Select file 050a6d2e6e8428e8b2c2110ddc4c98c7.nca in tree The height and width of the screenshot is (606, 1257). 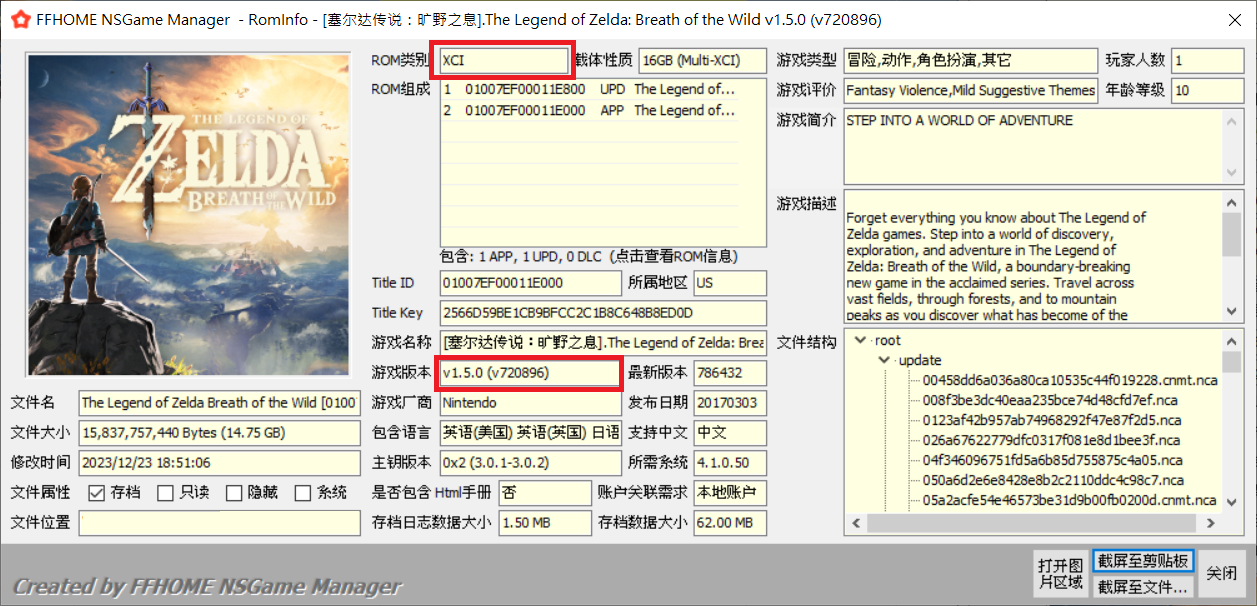point(1053,480)
